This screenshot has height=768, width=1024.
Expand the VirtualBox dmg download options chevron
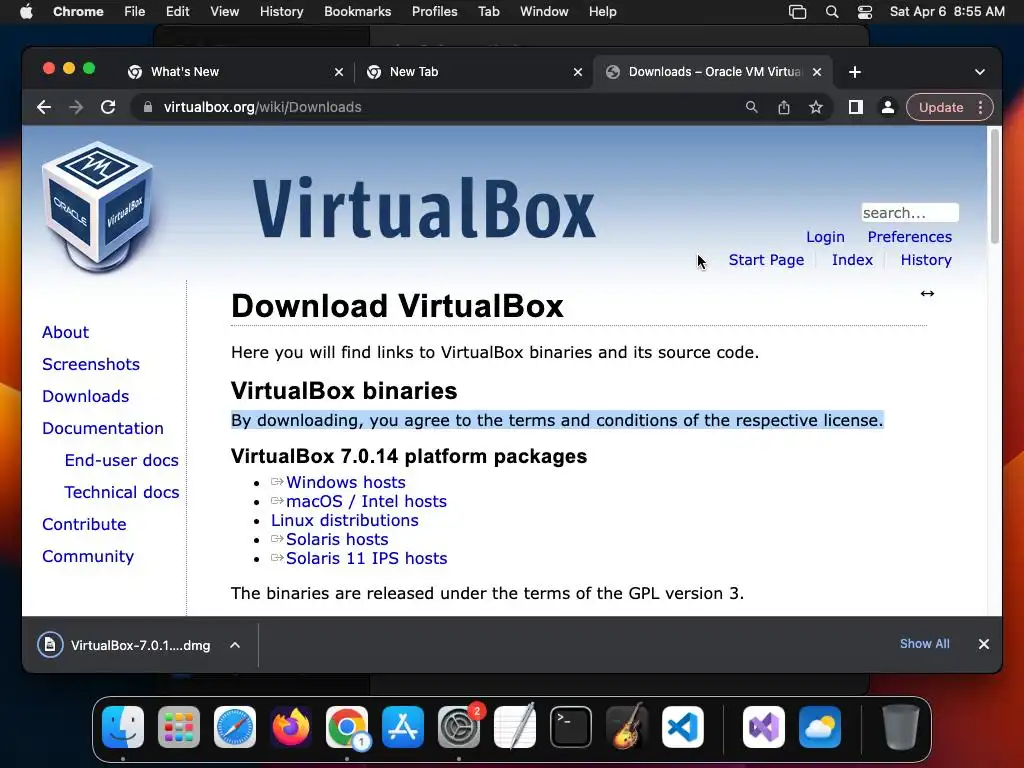pos(235,645)
